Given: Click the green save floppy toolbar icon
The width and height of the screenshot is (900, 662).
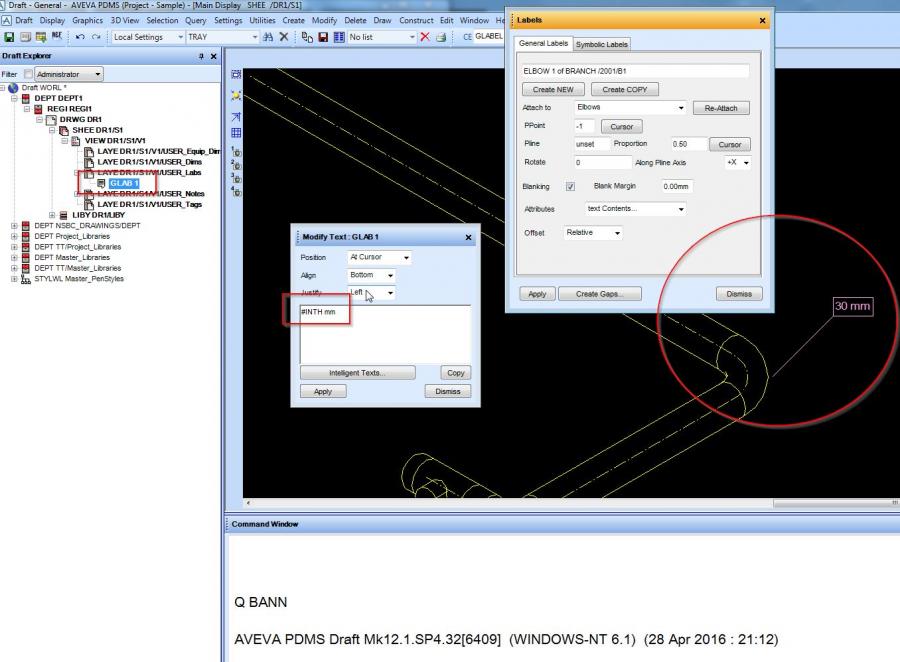Looking at the screenshot, I should point(9,37).
